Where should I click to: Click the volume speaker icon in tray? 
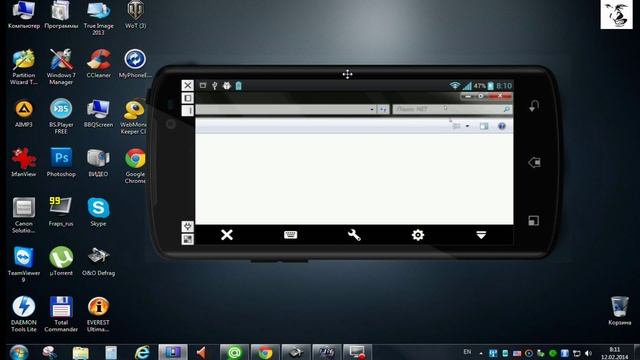pos(588,353)
